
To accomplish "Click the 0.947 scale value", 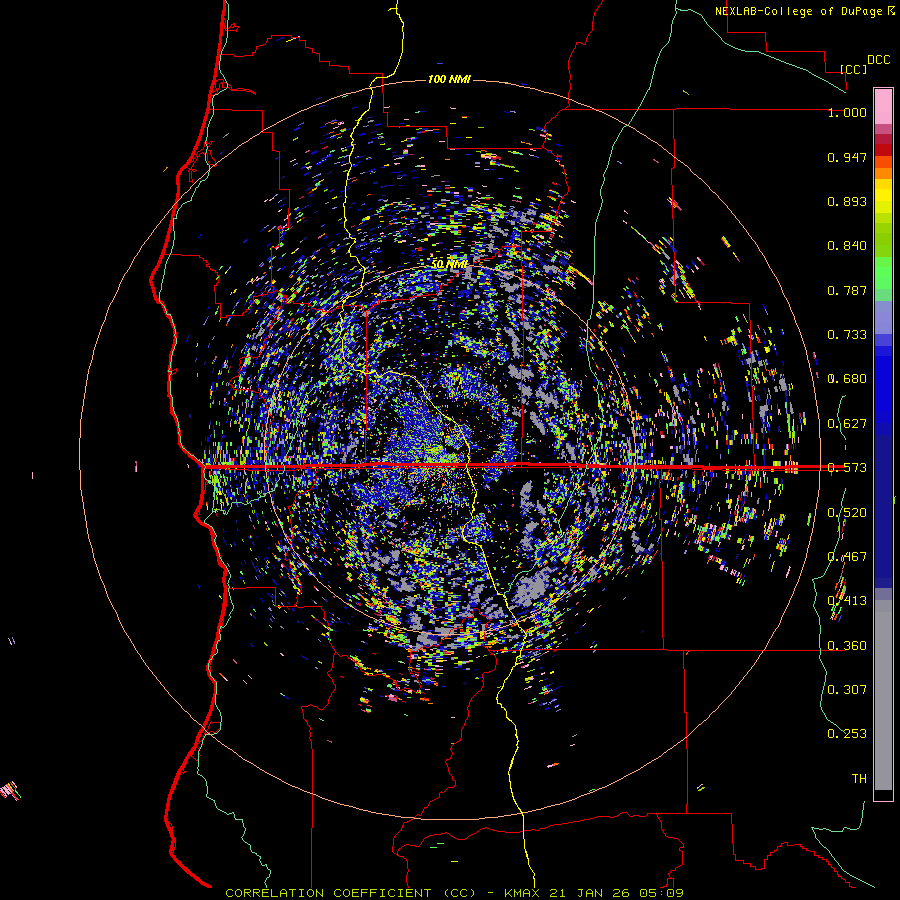I will pos(847,157).
